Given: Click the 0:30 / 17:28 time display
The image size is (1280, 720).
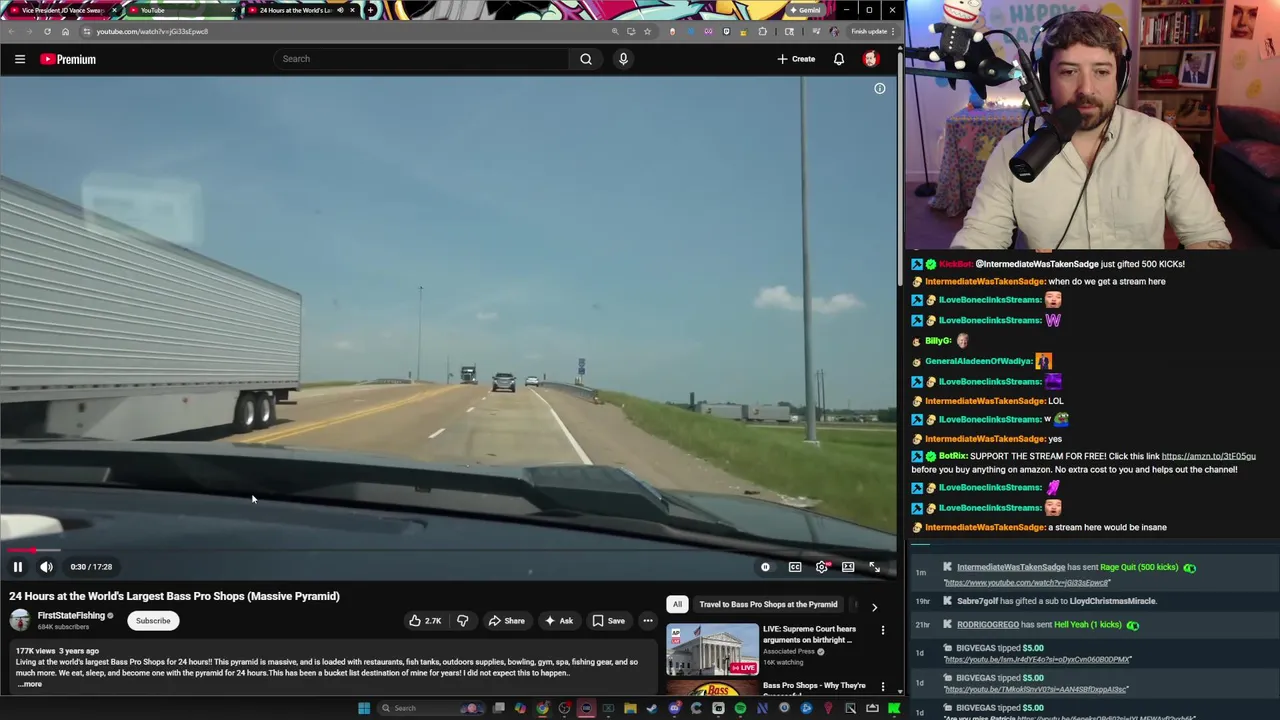Looking at the screenshot, I should (91, 567).
